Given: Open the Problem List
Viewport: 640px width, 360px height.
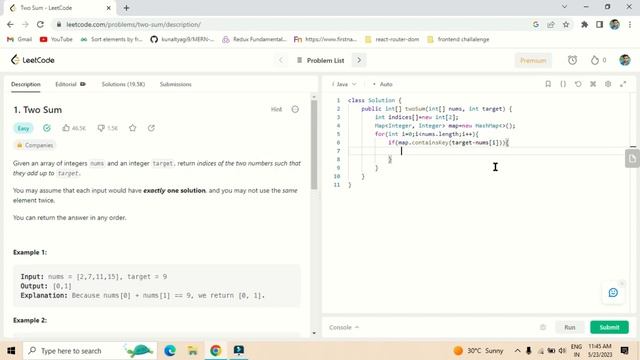Looking at the screenshot, I should pyautogui.click(x=321, y=60).
